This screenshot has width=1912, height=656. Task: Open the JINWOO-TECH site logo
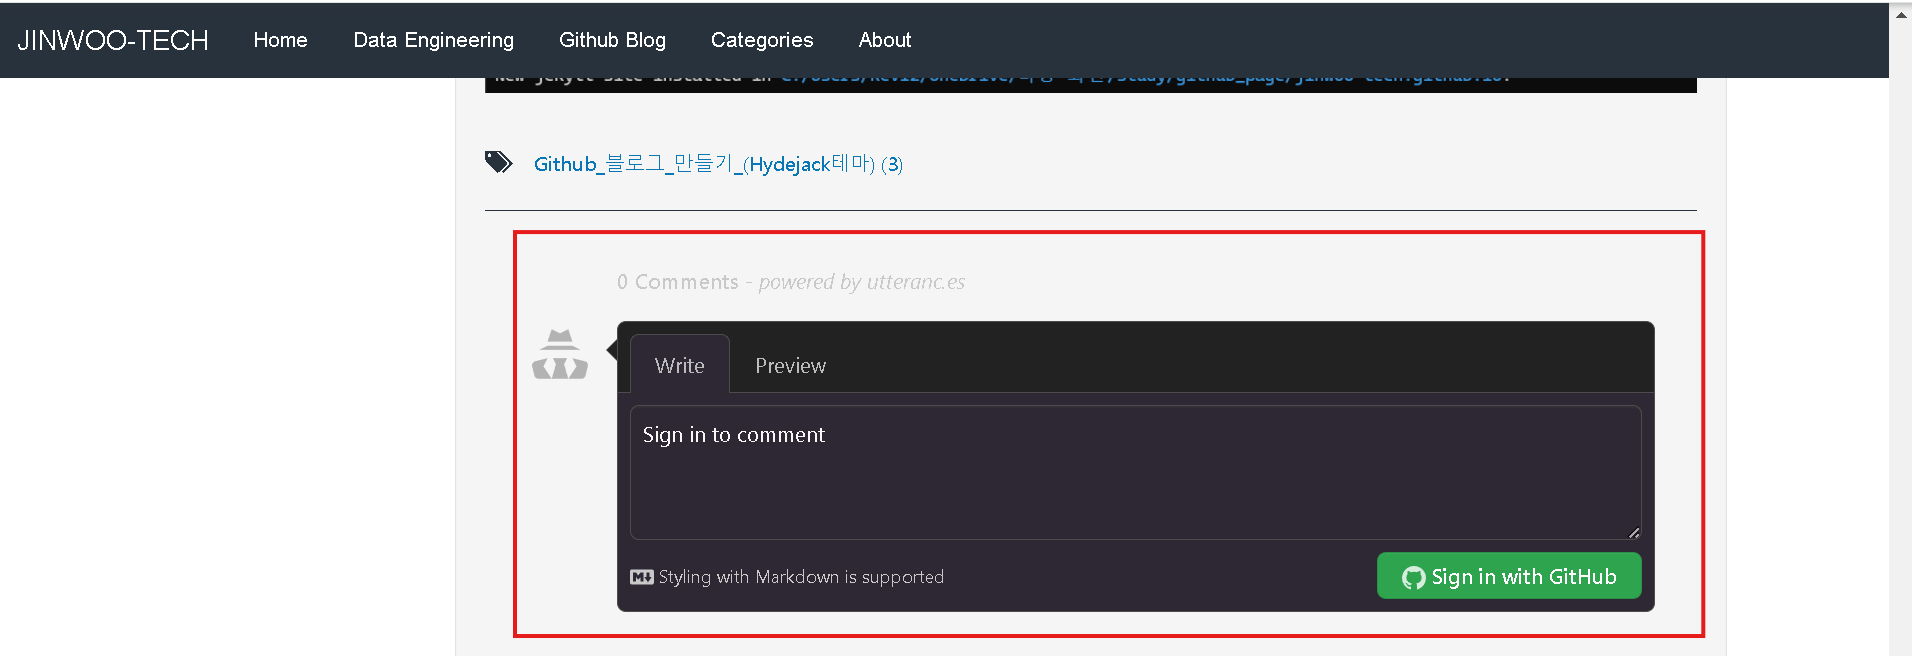[x=113, y=40]
